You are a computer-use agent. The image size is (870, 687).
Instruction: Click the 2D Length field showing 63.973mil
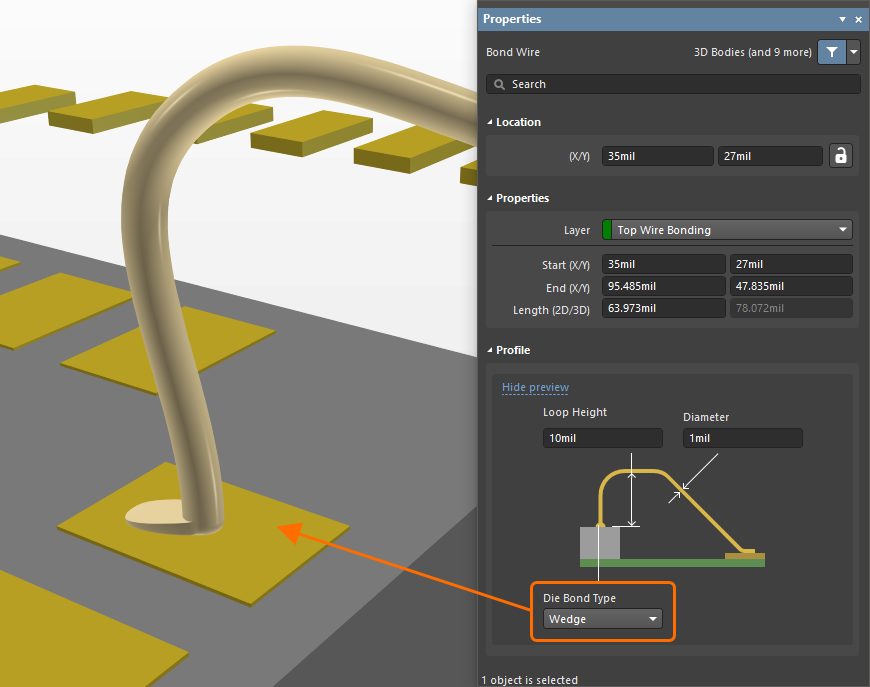(663, 309)
